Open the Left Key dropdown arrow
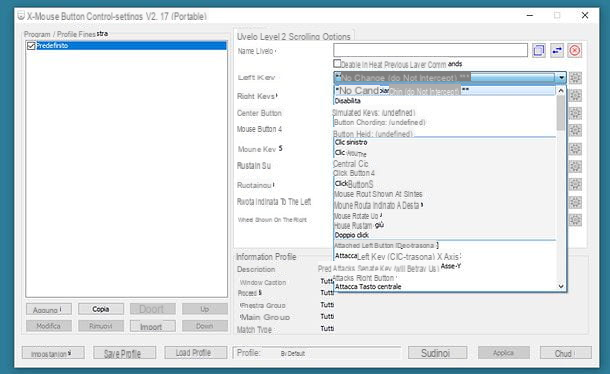 561,78
